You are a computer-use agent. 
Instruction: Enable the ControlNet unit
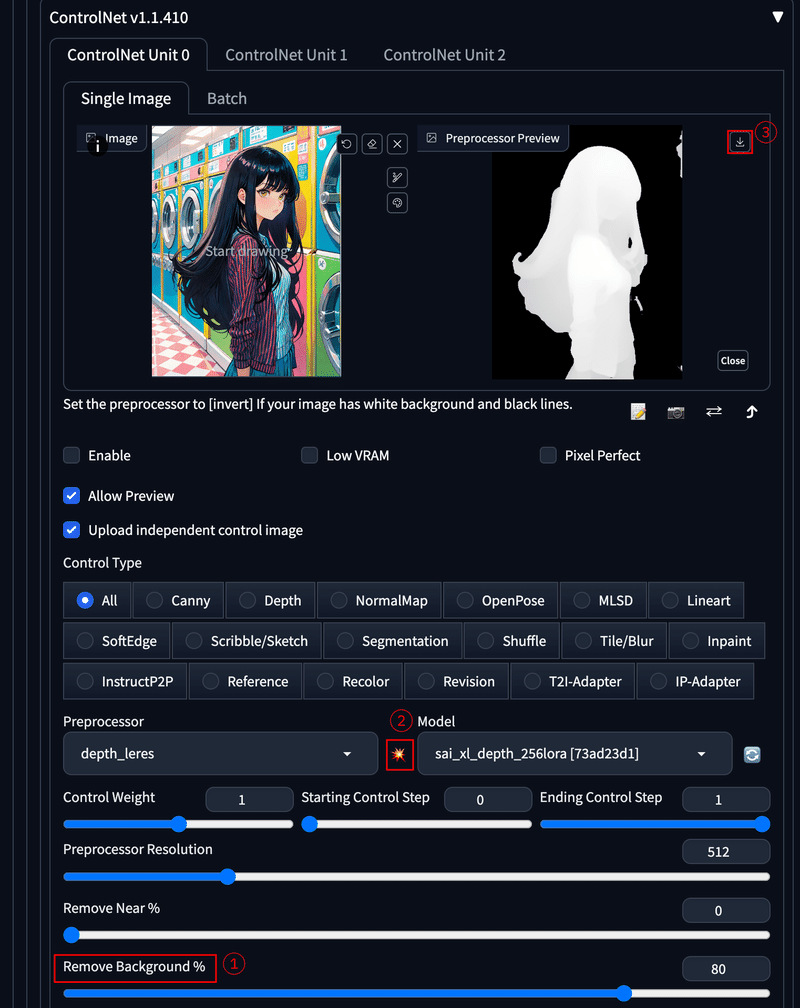point(71,455)
